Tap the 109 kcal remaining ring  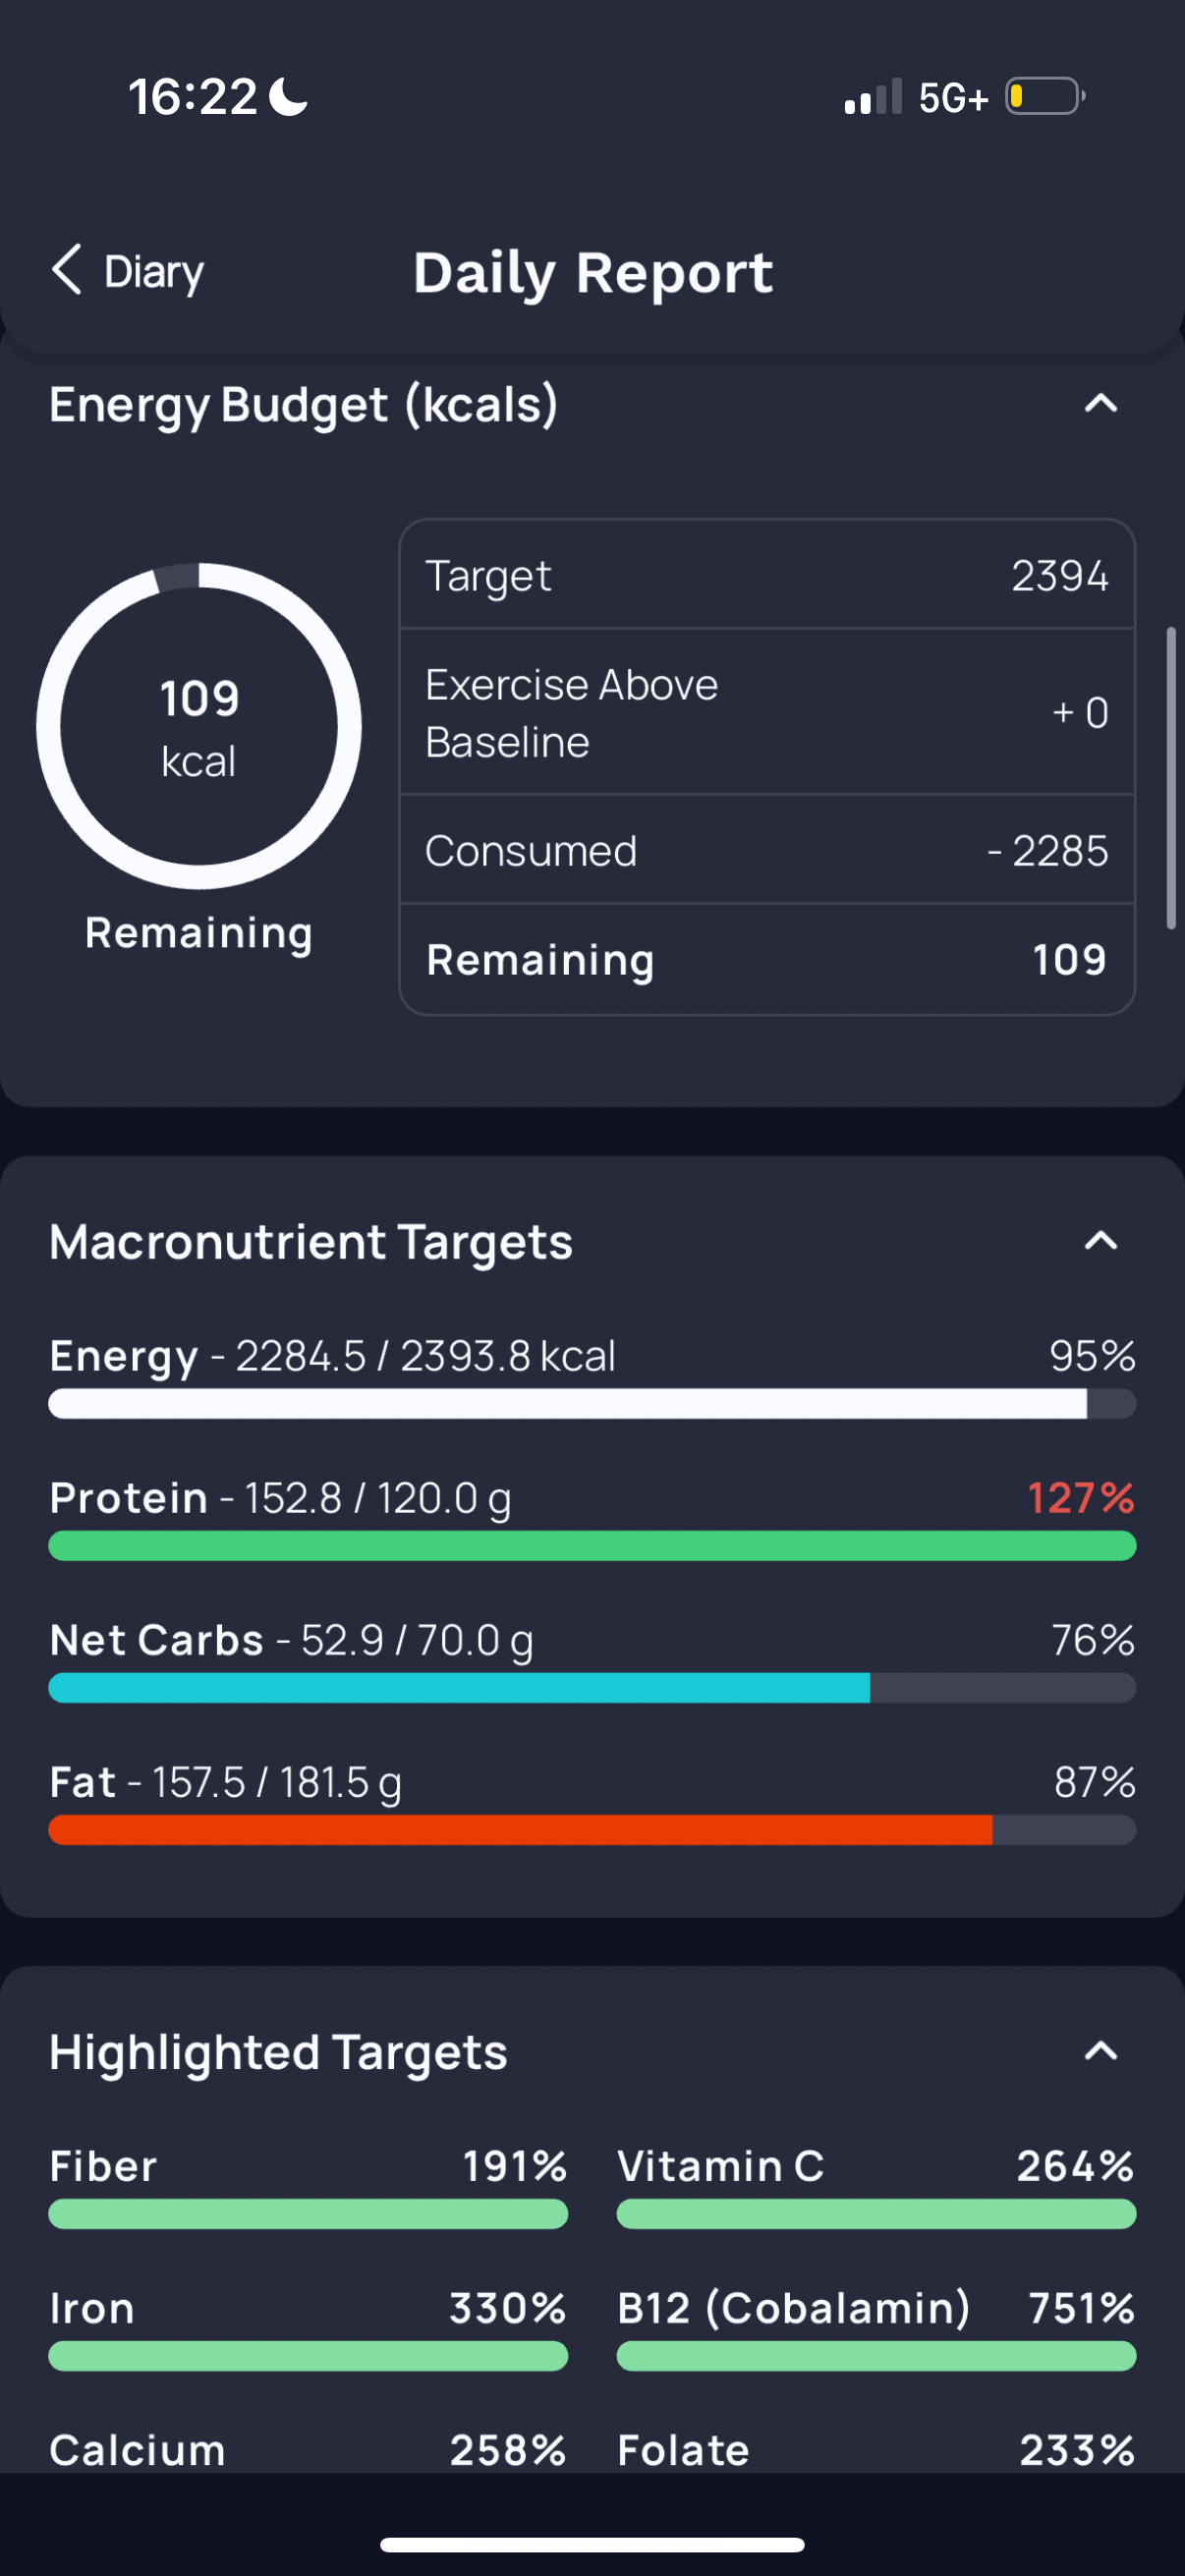[x=199, y=726]
